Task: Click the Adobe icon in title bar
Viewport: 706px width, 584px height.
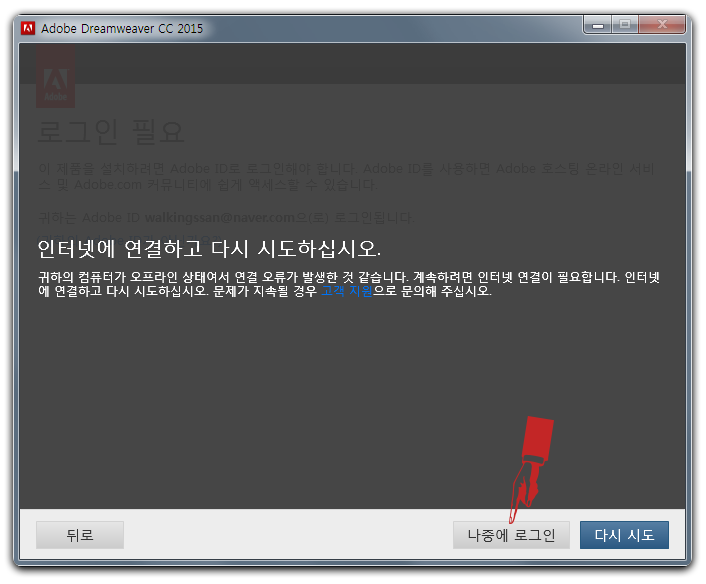Action: (28, 28)
